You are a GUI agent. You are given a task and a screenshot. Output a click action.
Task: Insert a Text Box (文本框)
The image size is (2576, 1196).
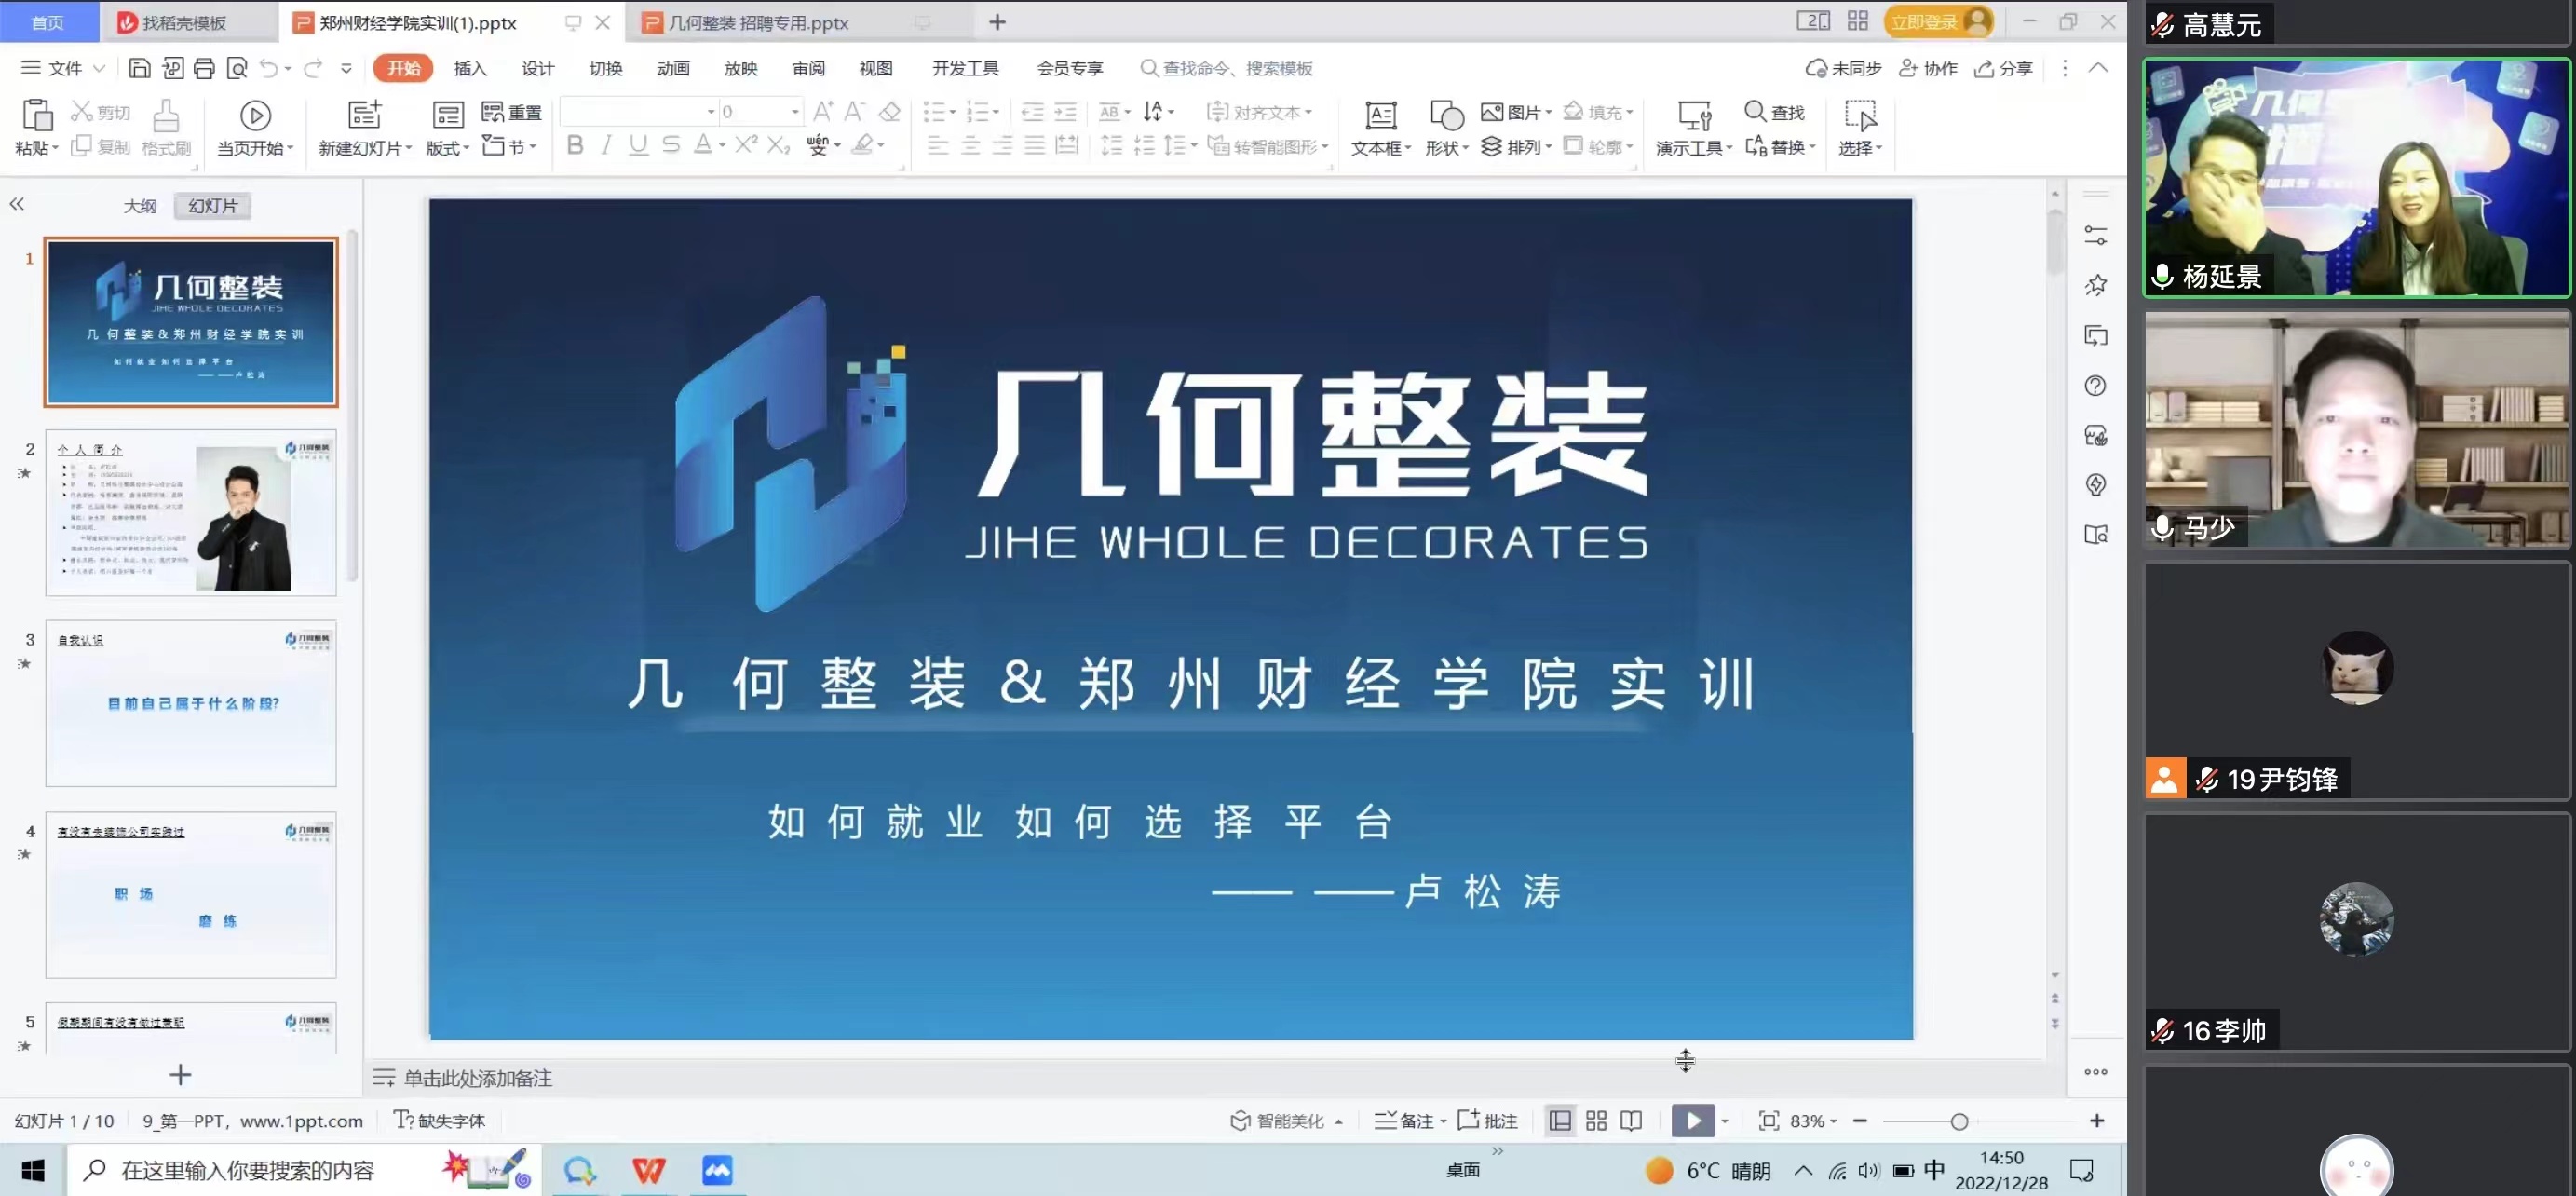1381,128
